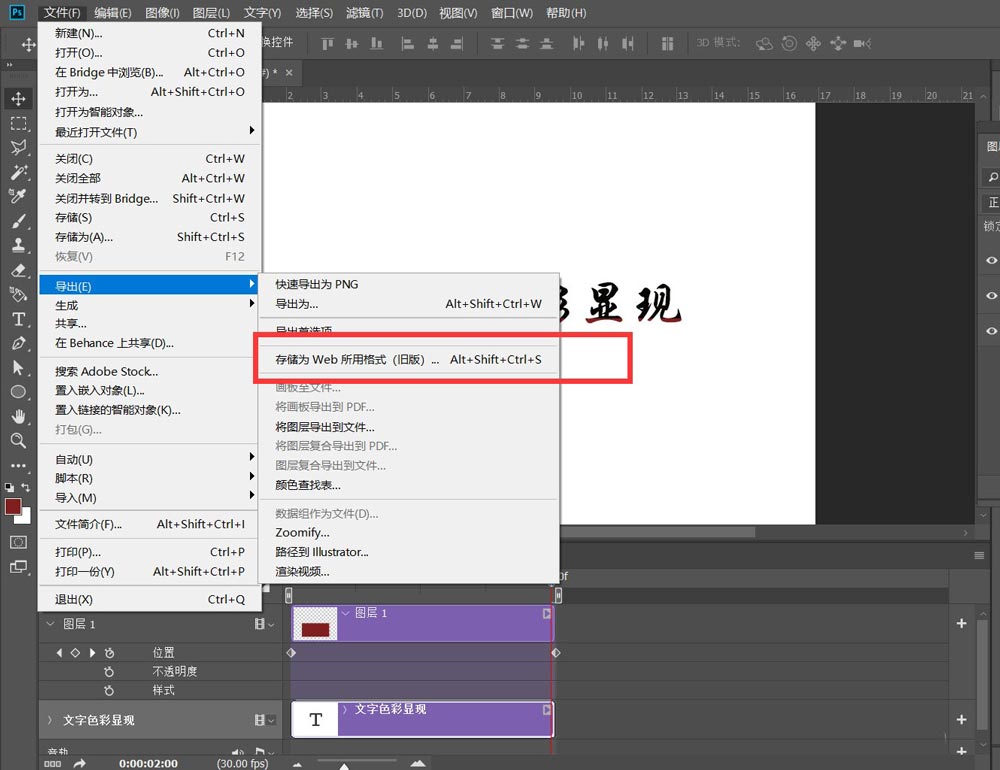The image size is (1000, 770).
Task: Choose 快速导出为 PNG
Action: [408, 285]
